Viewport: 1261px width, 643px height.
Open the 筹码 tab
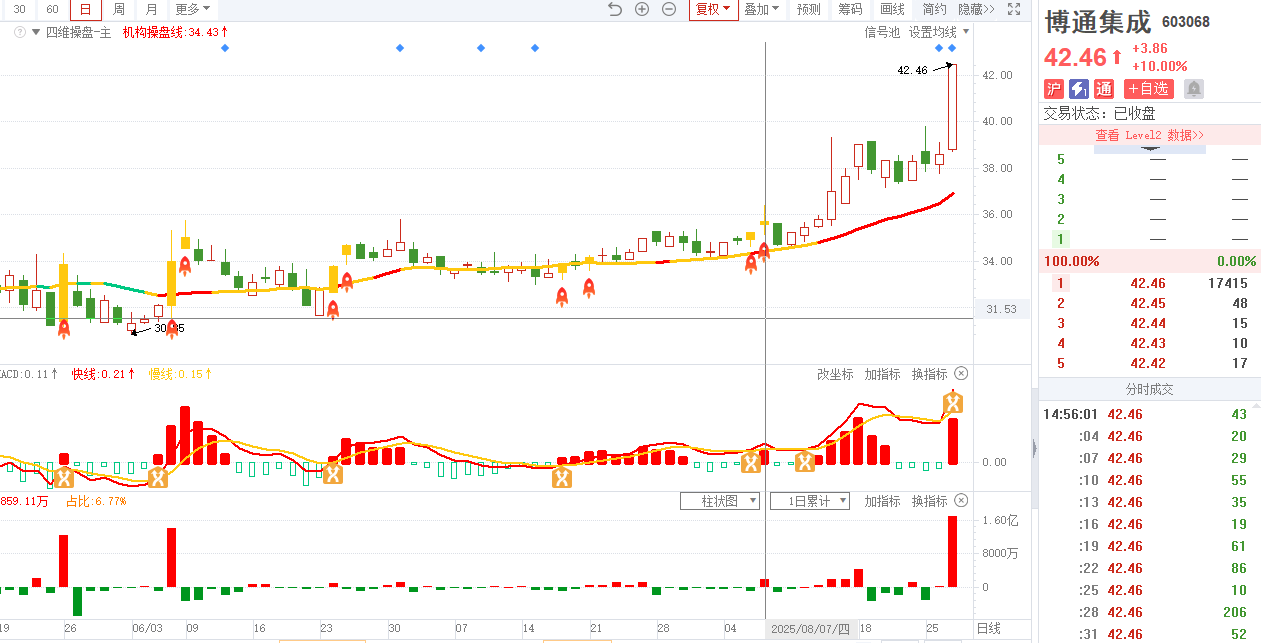point(850,9)
